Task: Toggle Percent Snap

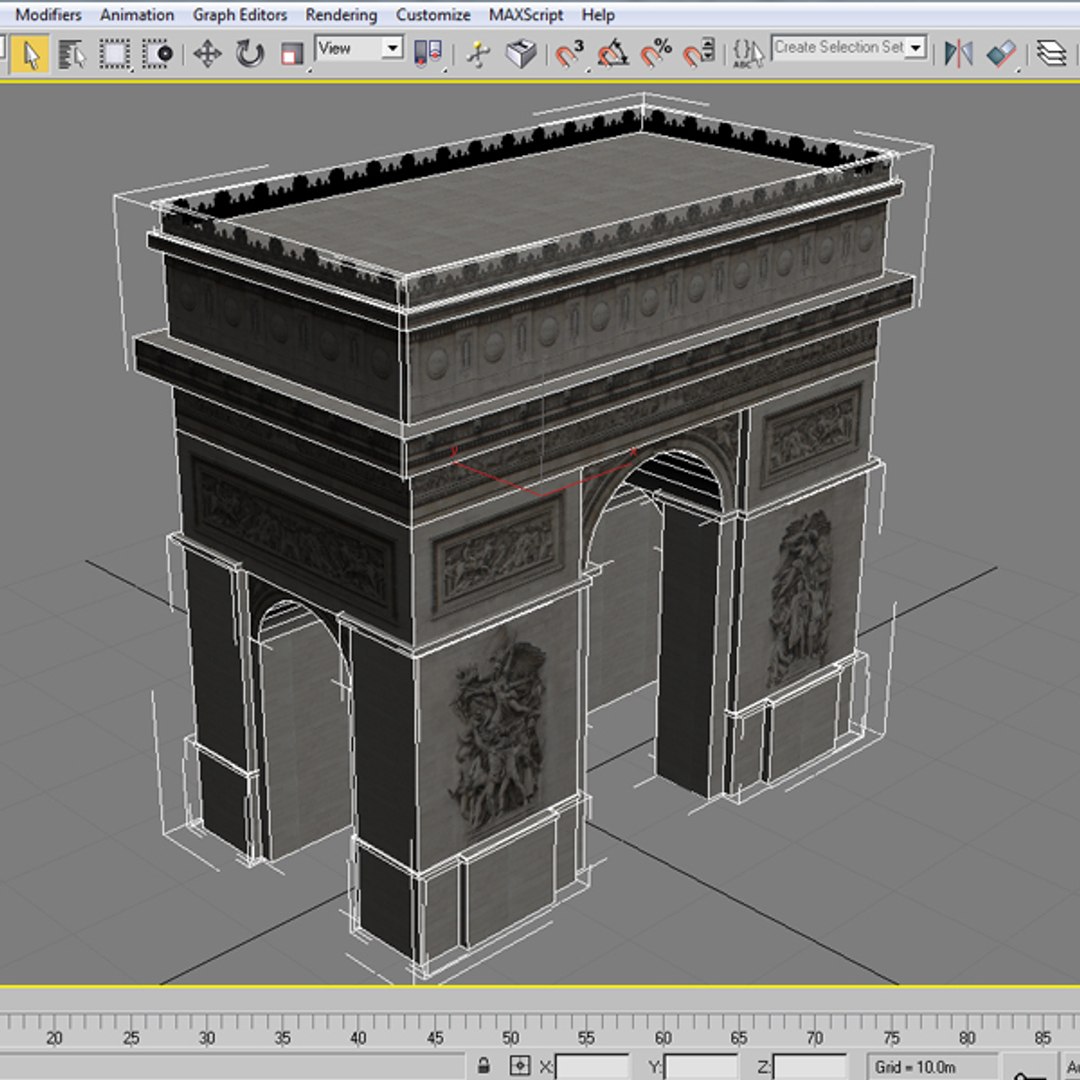Action: coord(655,54)
